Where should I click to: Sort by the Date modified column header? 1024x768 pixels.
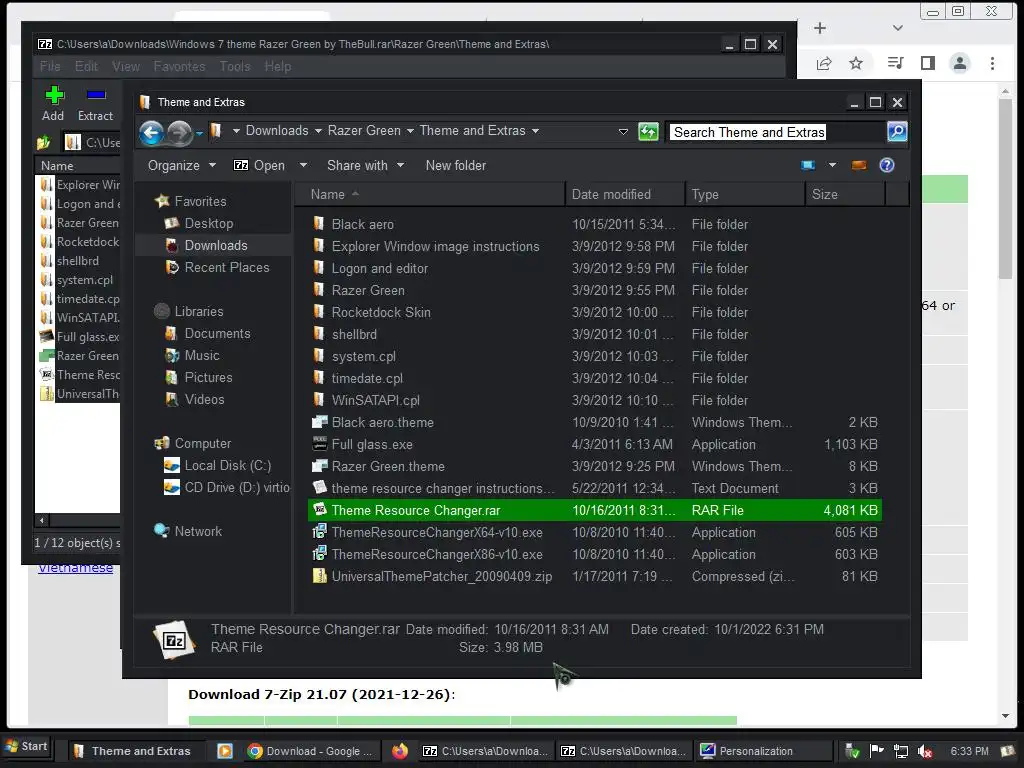[x=625, y=194]
